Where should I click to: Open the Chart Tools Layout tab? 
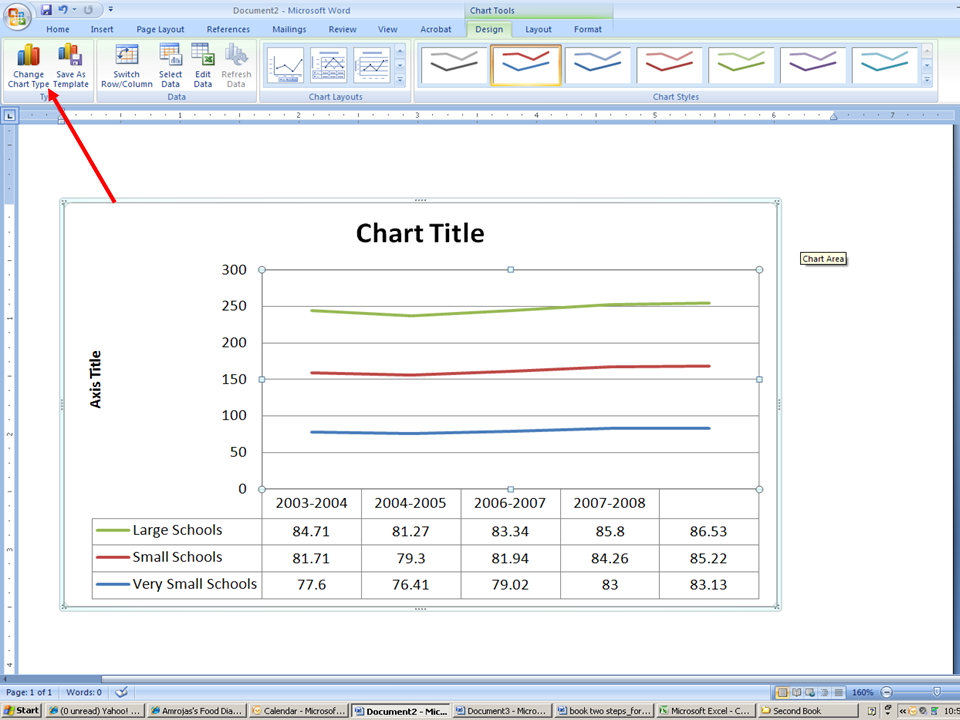coord(538,29)
